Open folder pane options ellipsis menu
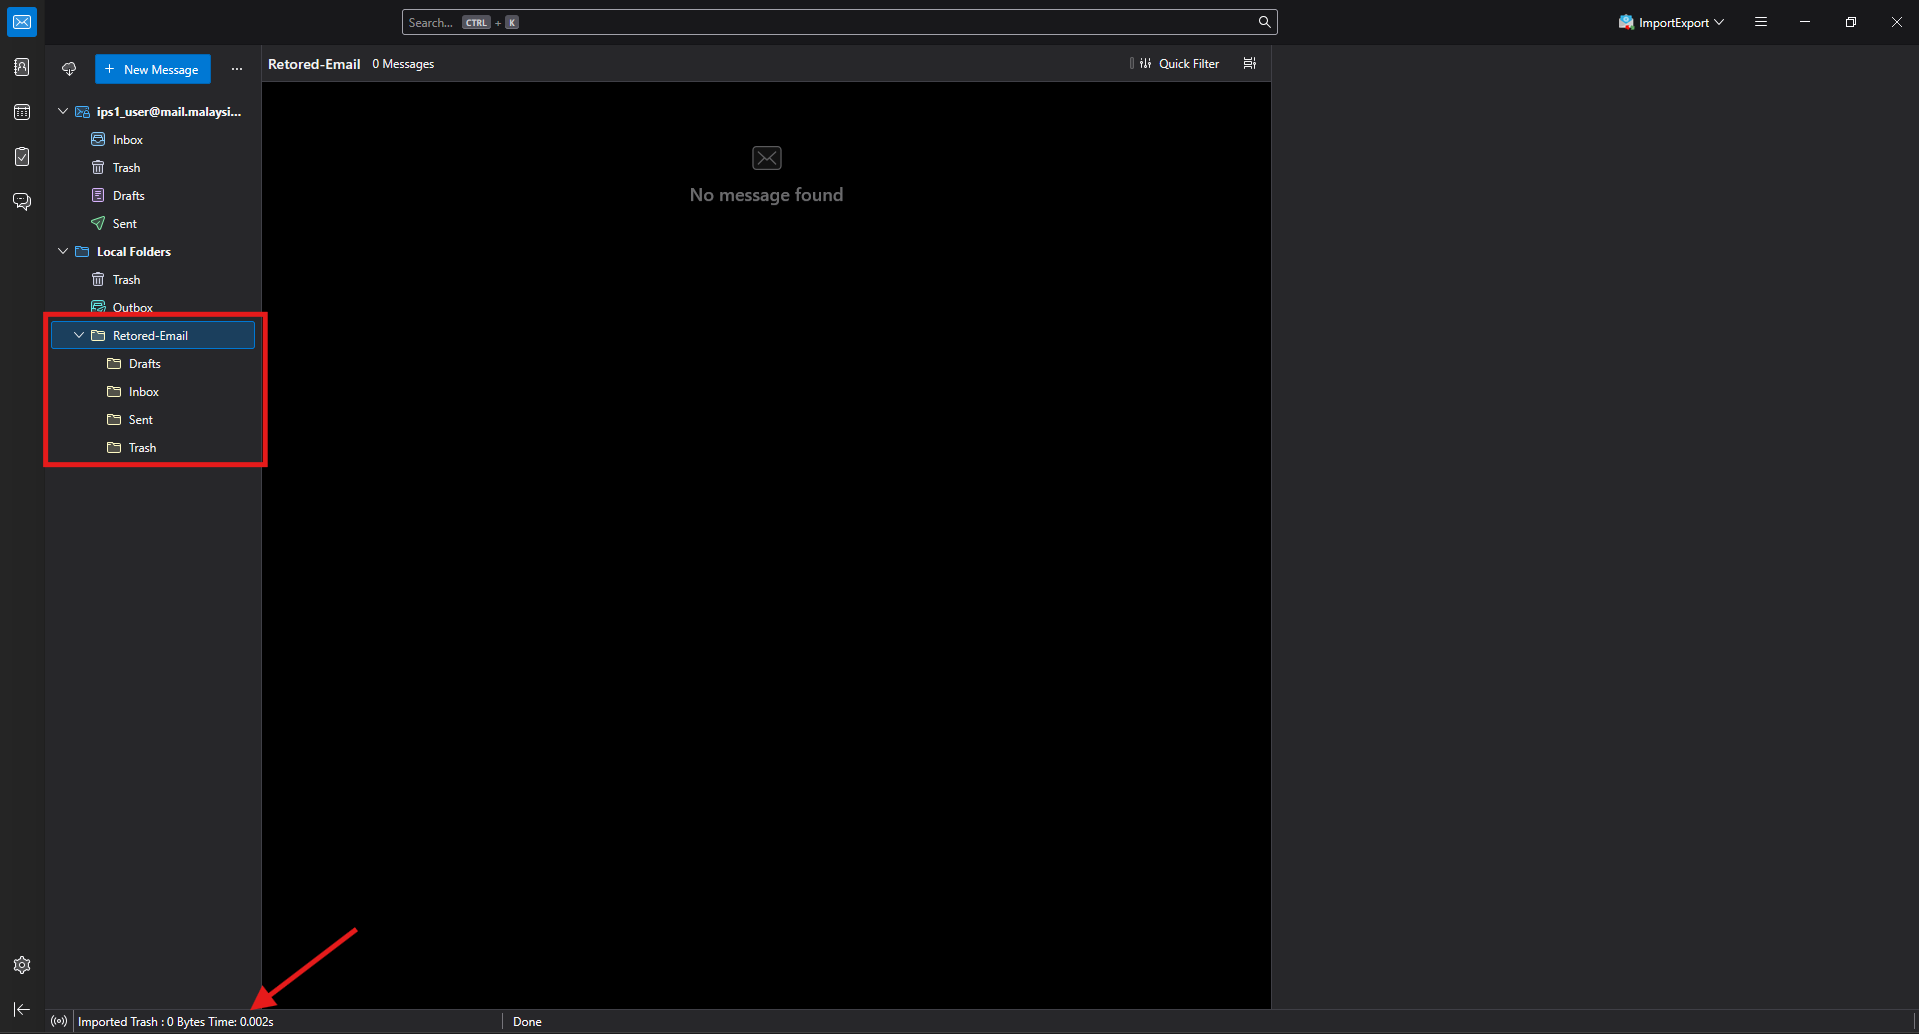 (x=237, y=69)
